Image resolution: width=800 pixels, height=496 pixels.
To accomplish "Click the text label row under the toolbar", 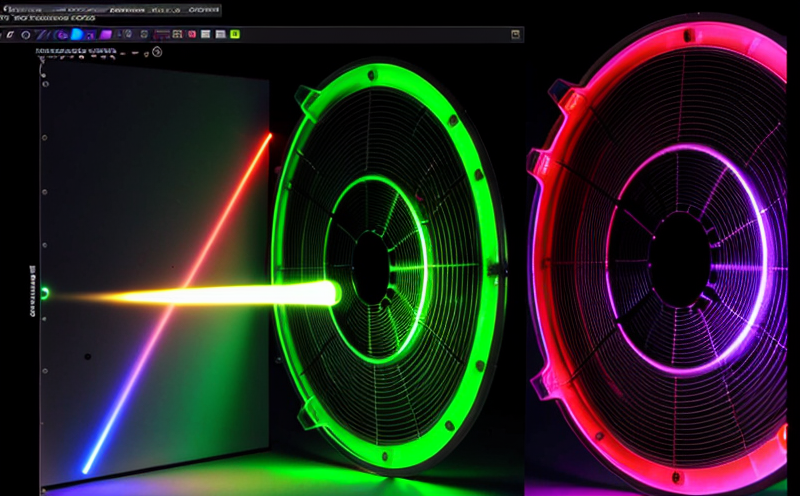I will (x=75, y=50).
